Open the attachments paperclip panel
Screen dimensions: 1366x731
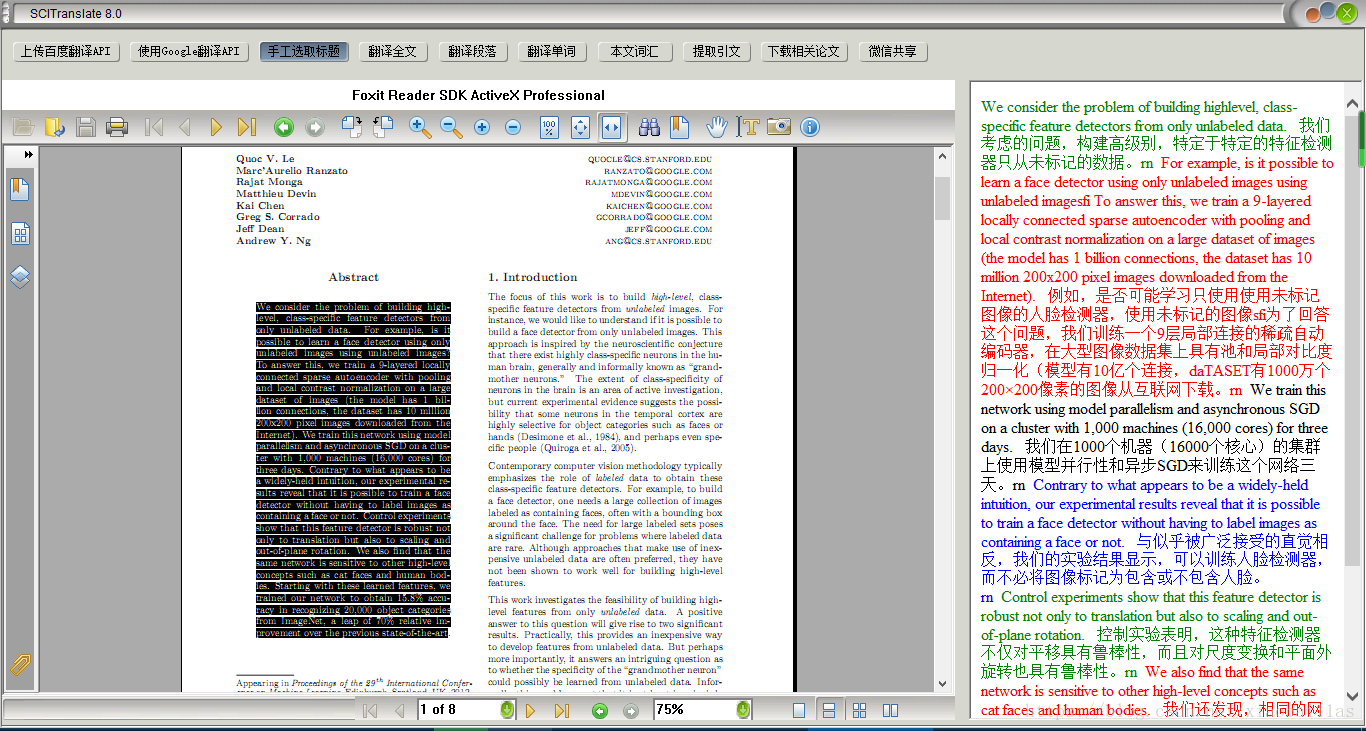point(20,665)
